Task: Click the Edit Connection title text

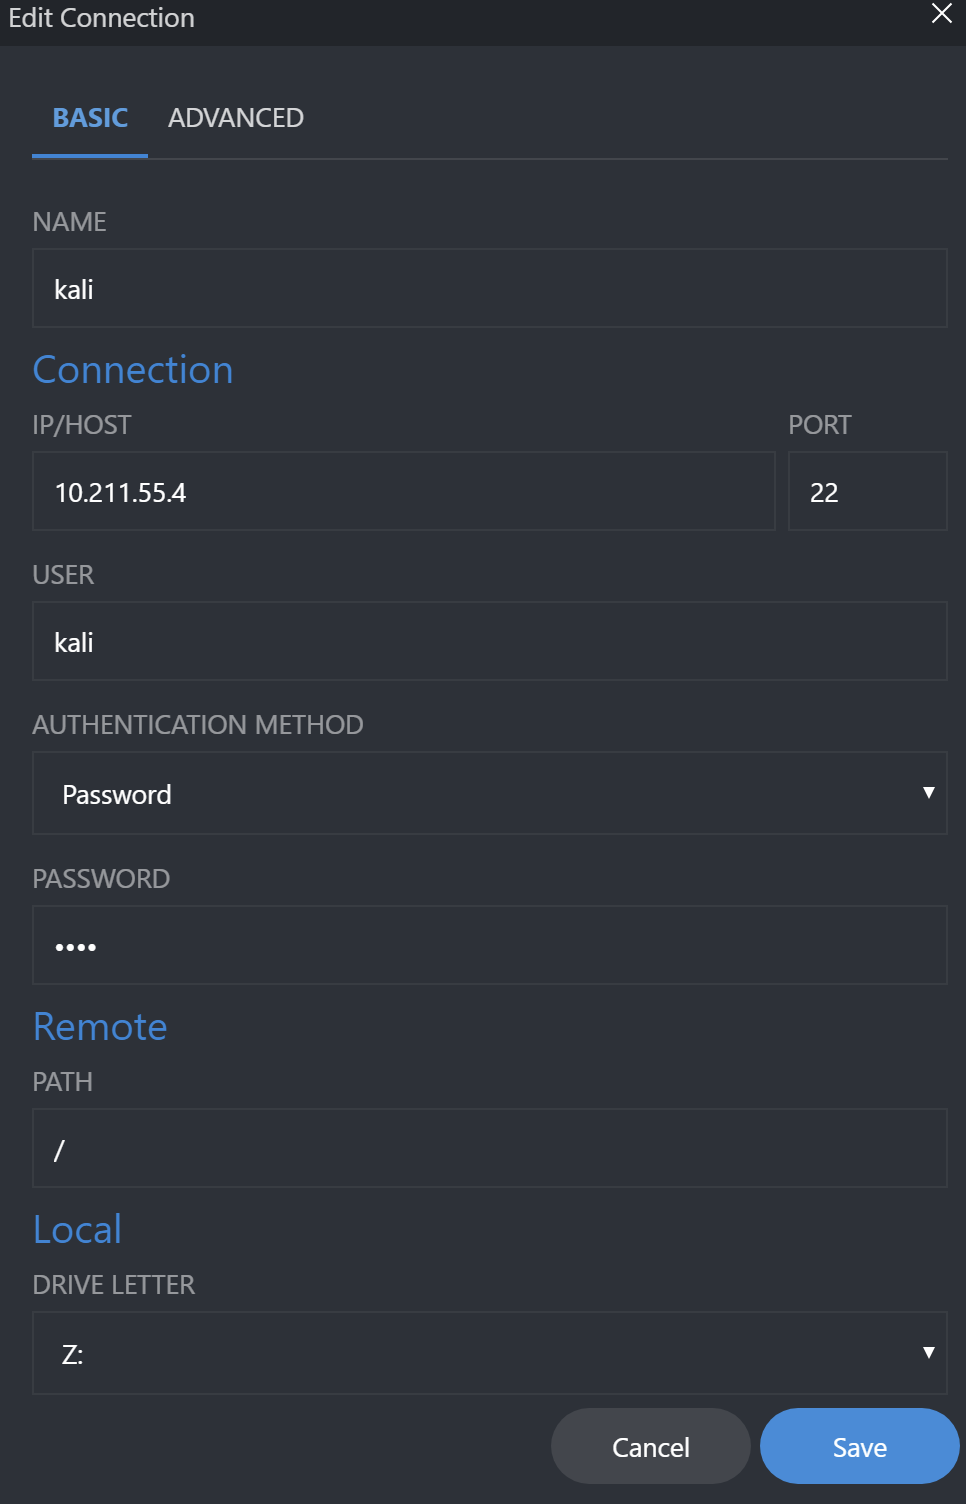Action: [101, 18]
